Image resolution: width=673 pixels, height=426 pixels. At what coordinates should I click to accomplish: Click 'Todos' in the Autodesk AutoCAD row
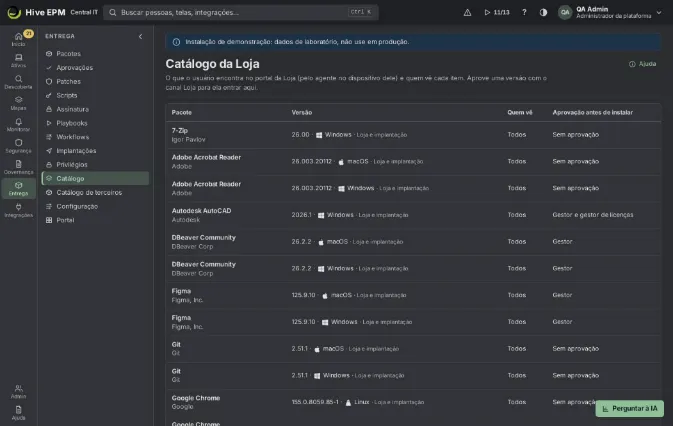pyautogui.click(x=516, y=215)
